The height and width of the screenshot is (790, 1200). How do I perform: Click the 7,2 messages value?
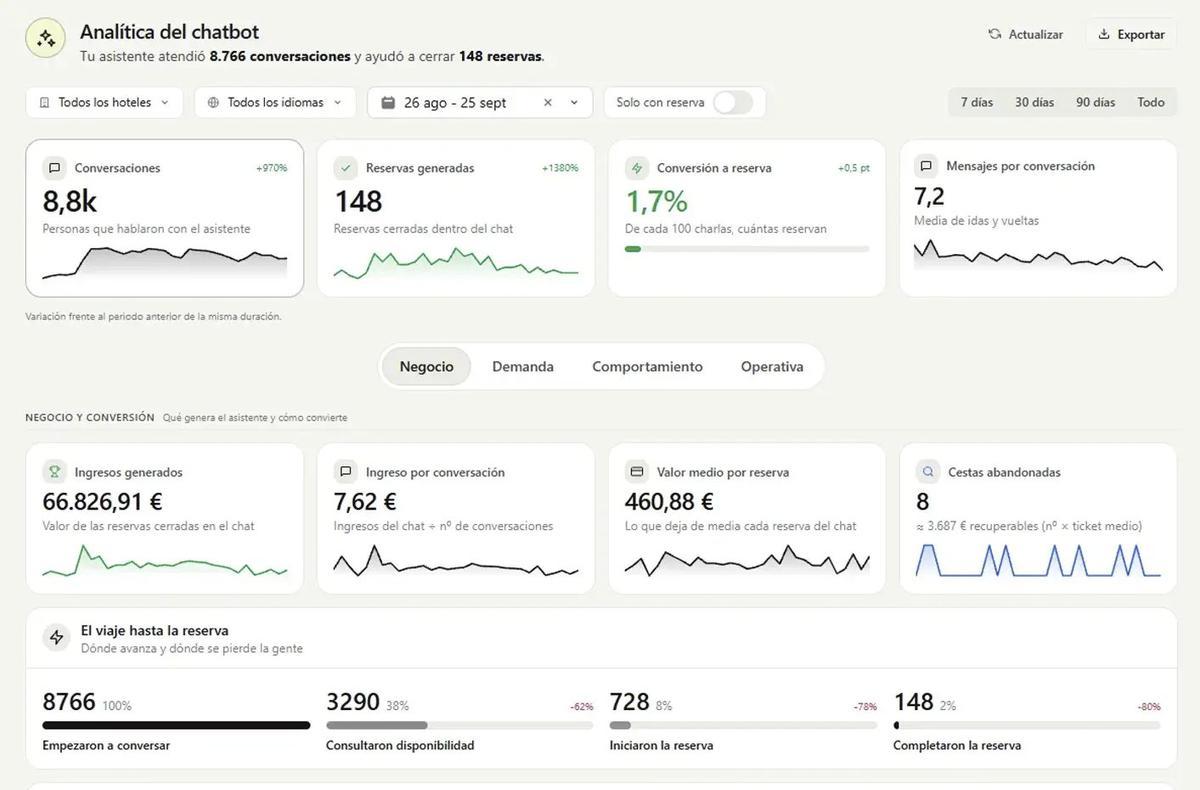(x=929, y=196)
